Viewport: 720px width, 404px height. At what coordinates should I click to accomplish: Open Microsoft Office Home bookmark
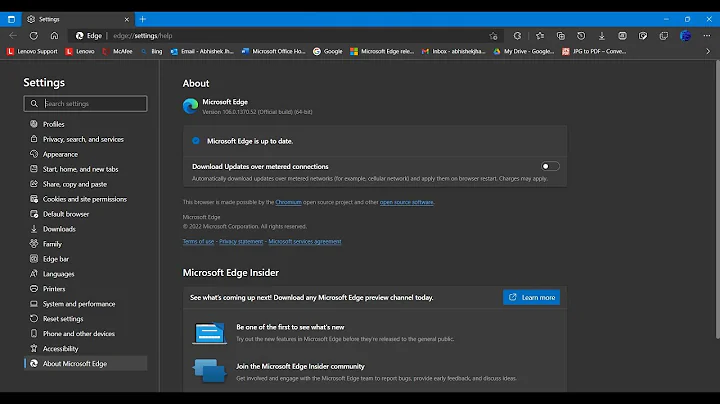pyautogui.click(x=273, y=51)
